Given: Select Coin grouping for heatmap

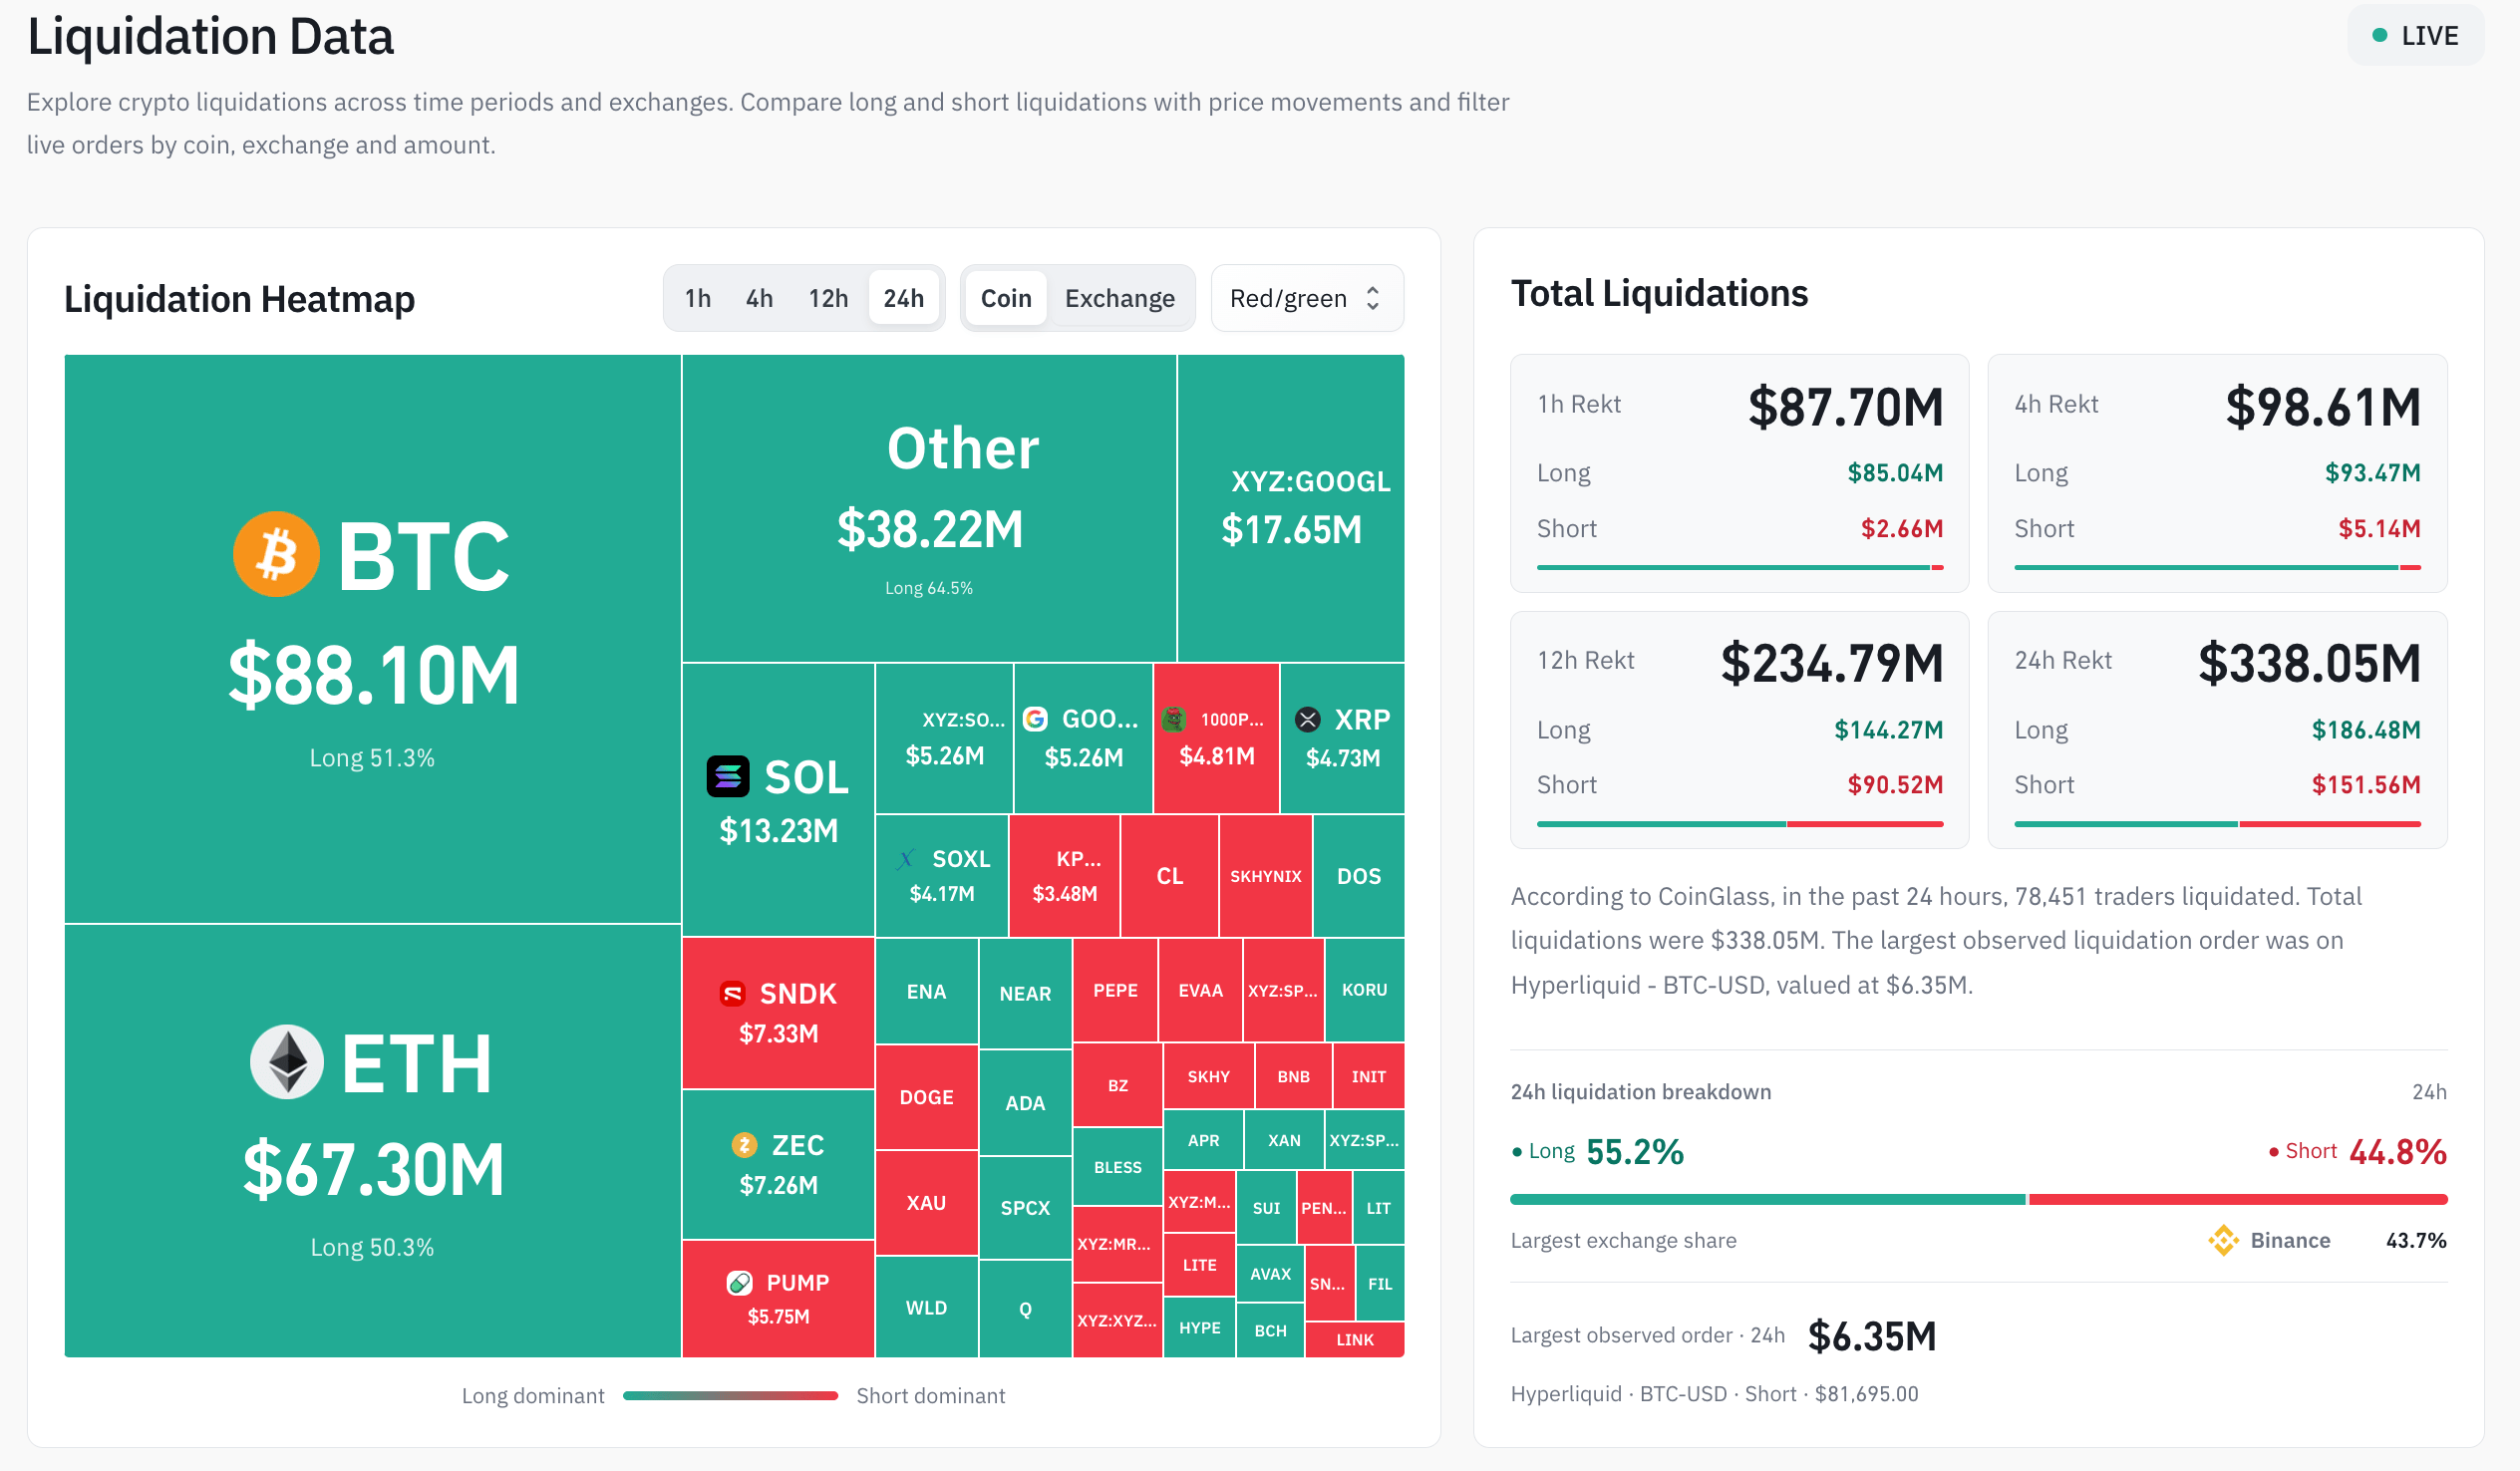Looking at the screenshot, I should click(x=1006, y=298).
